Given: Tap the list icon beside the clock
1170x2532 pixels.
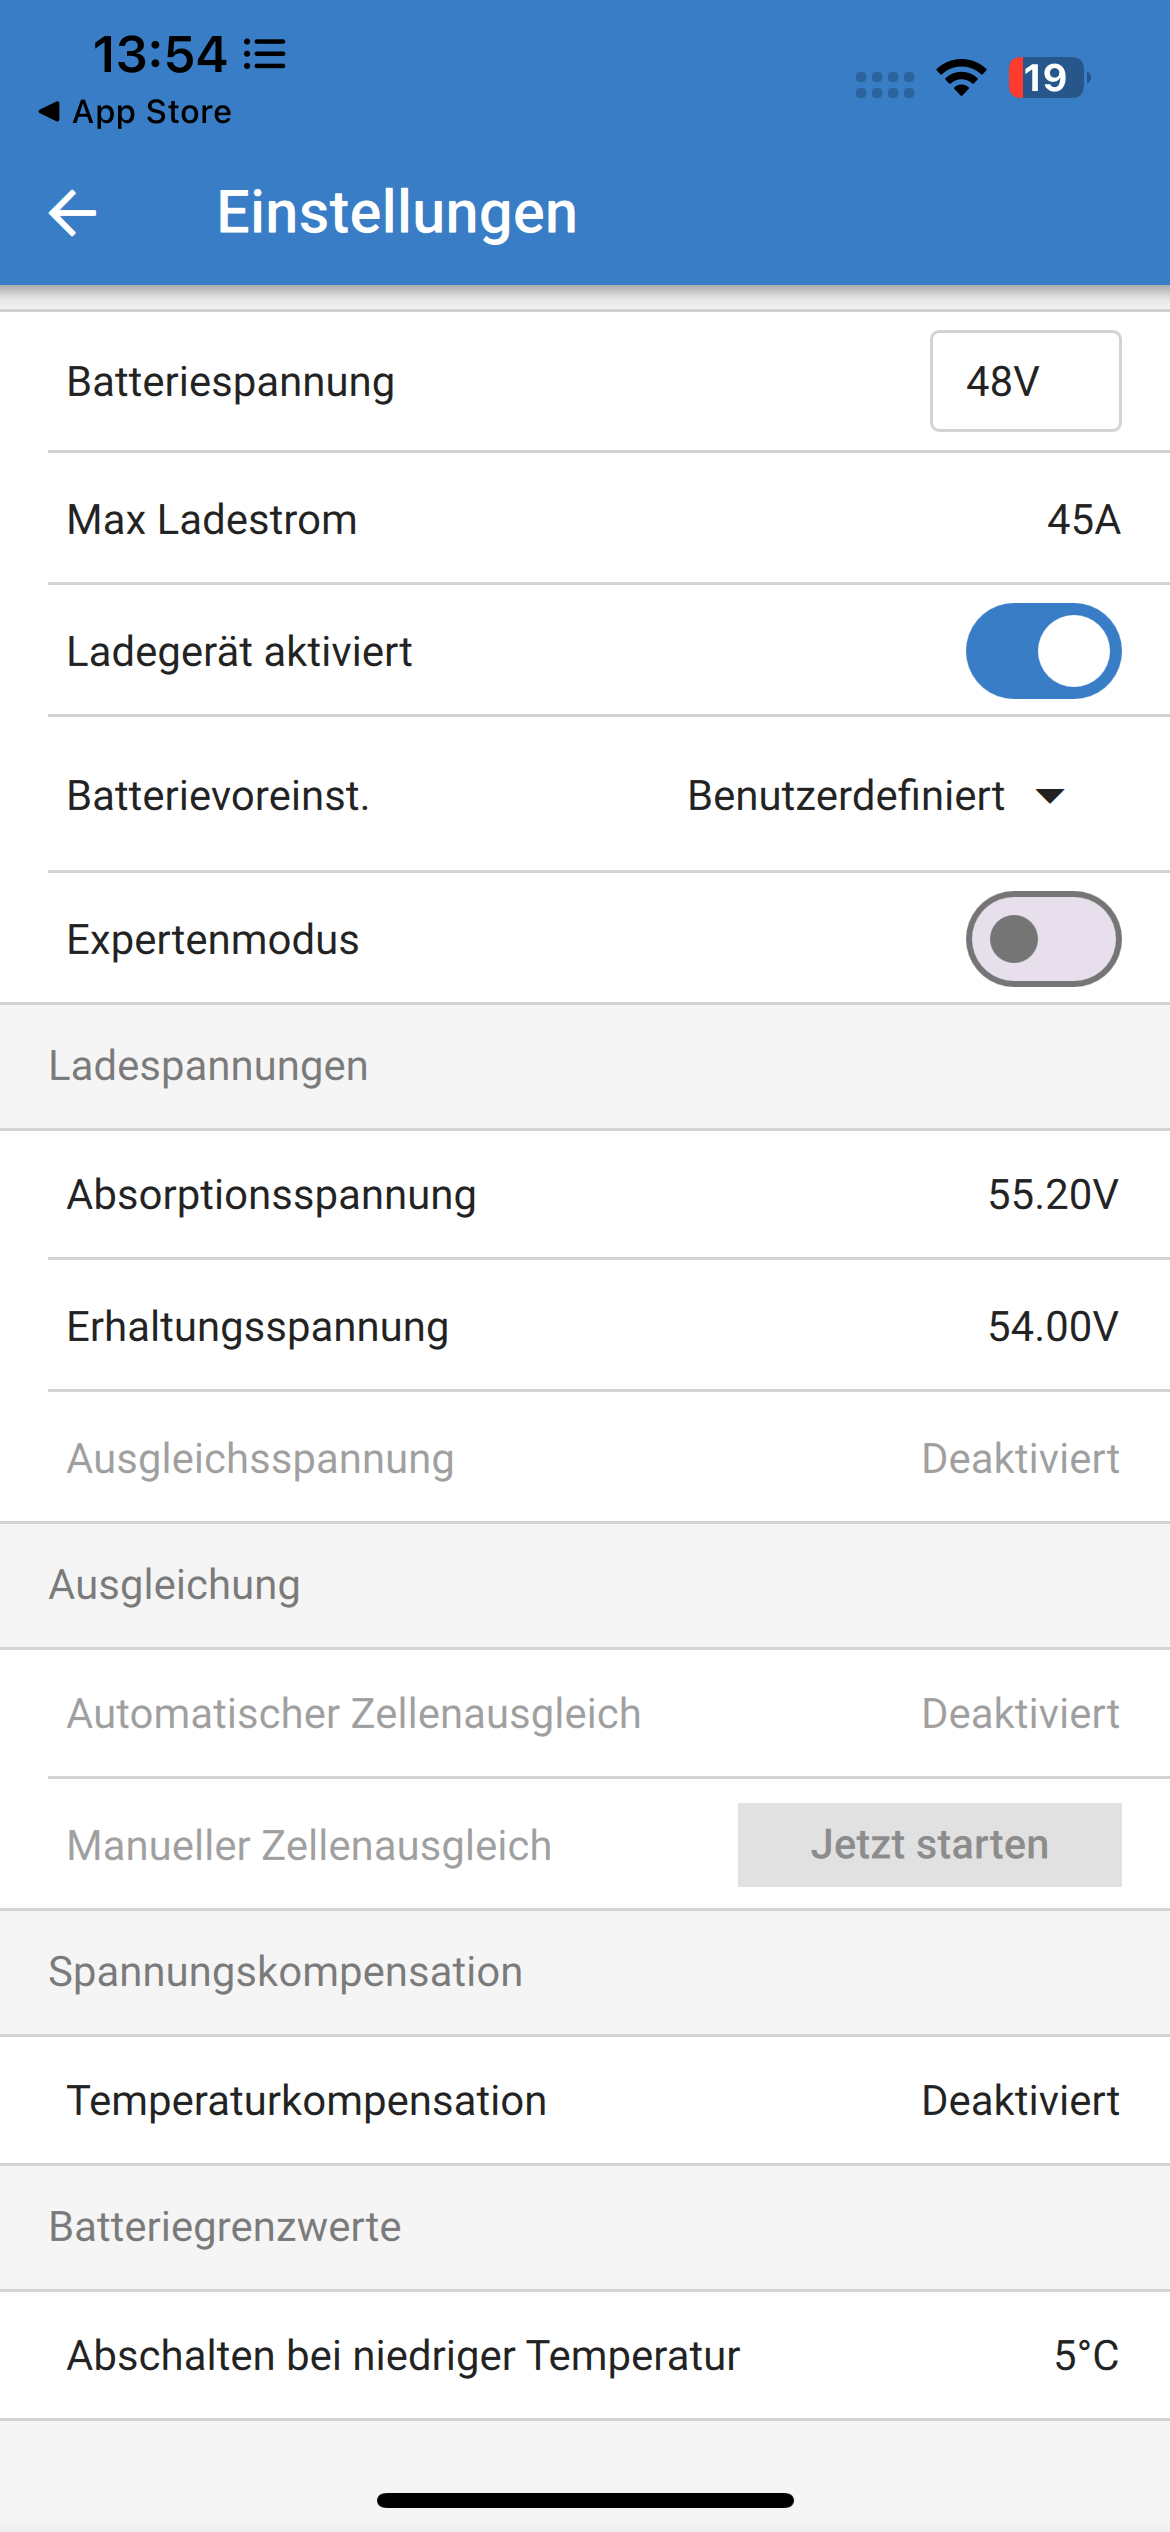Looking at the screenshot, I should (265, 54).
